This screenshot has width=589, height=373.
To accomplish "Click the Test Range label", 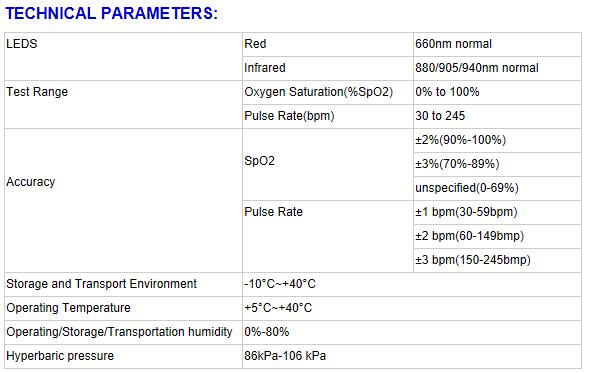I will pyautogui.click(x=37, y=92).
